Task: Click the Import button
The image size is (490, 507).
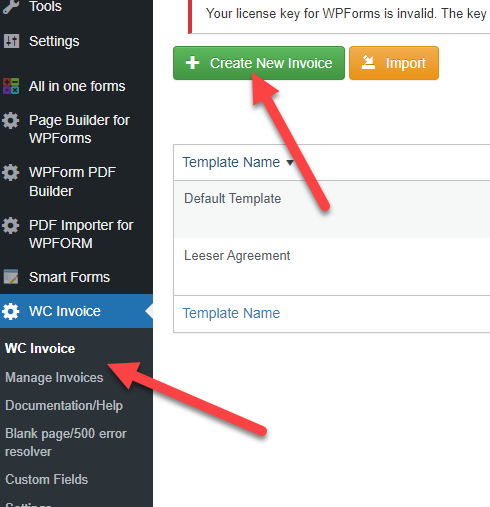Action: click(394, 63)
